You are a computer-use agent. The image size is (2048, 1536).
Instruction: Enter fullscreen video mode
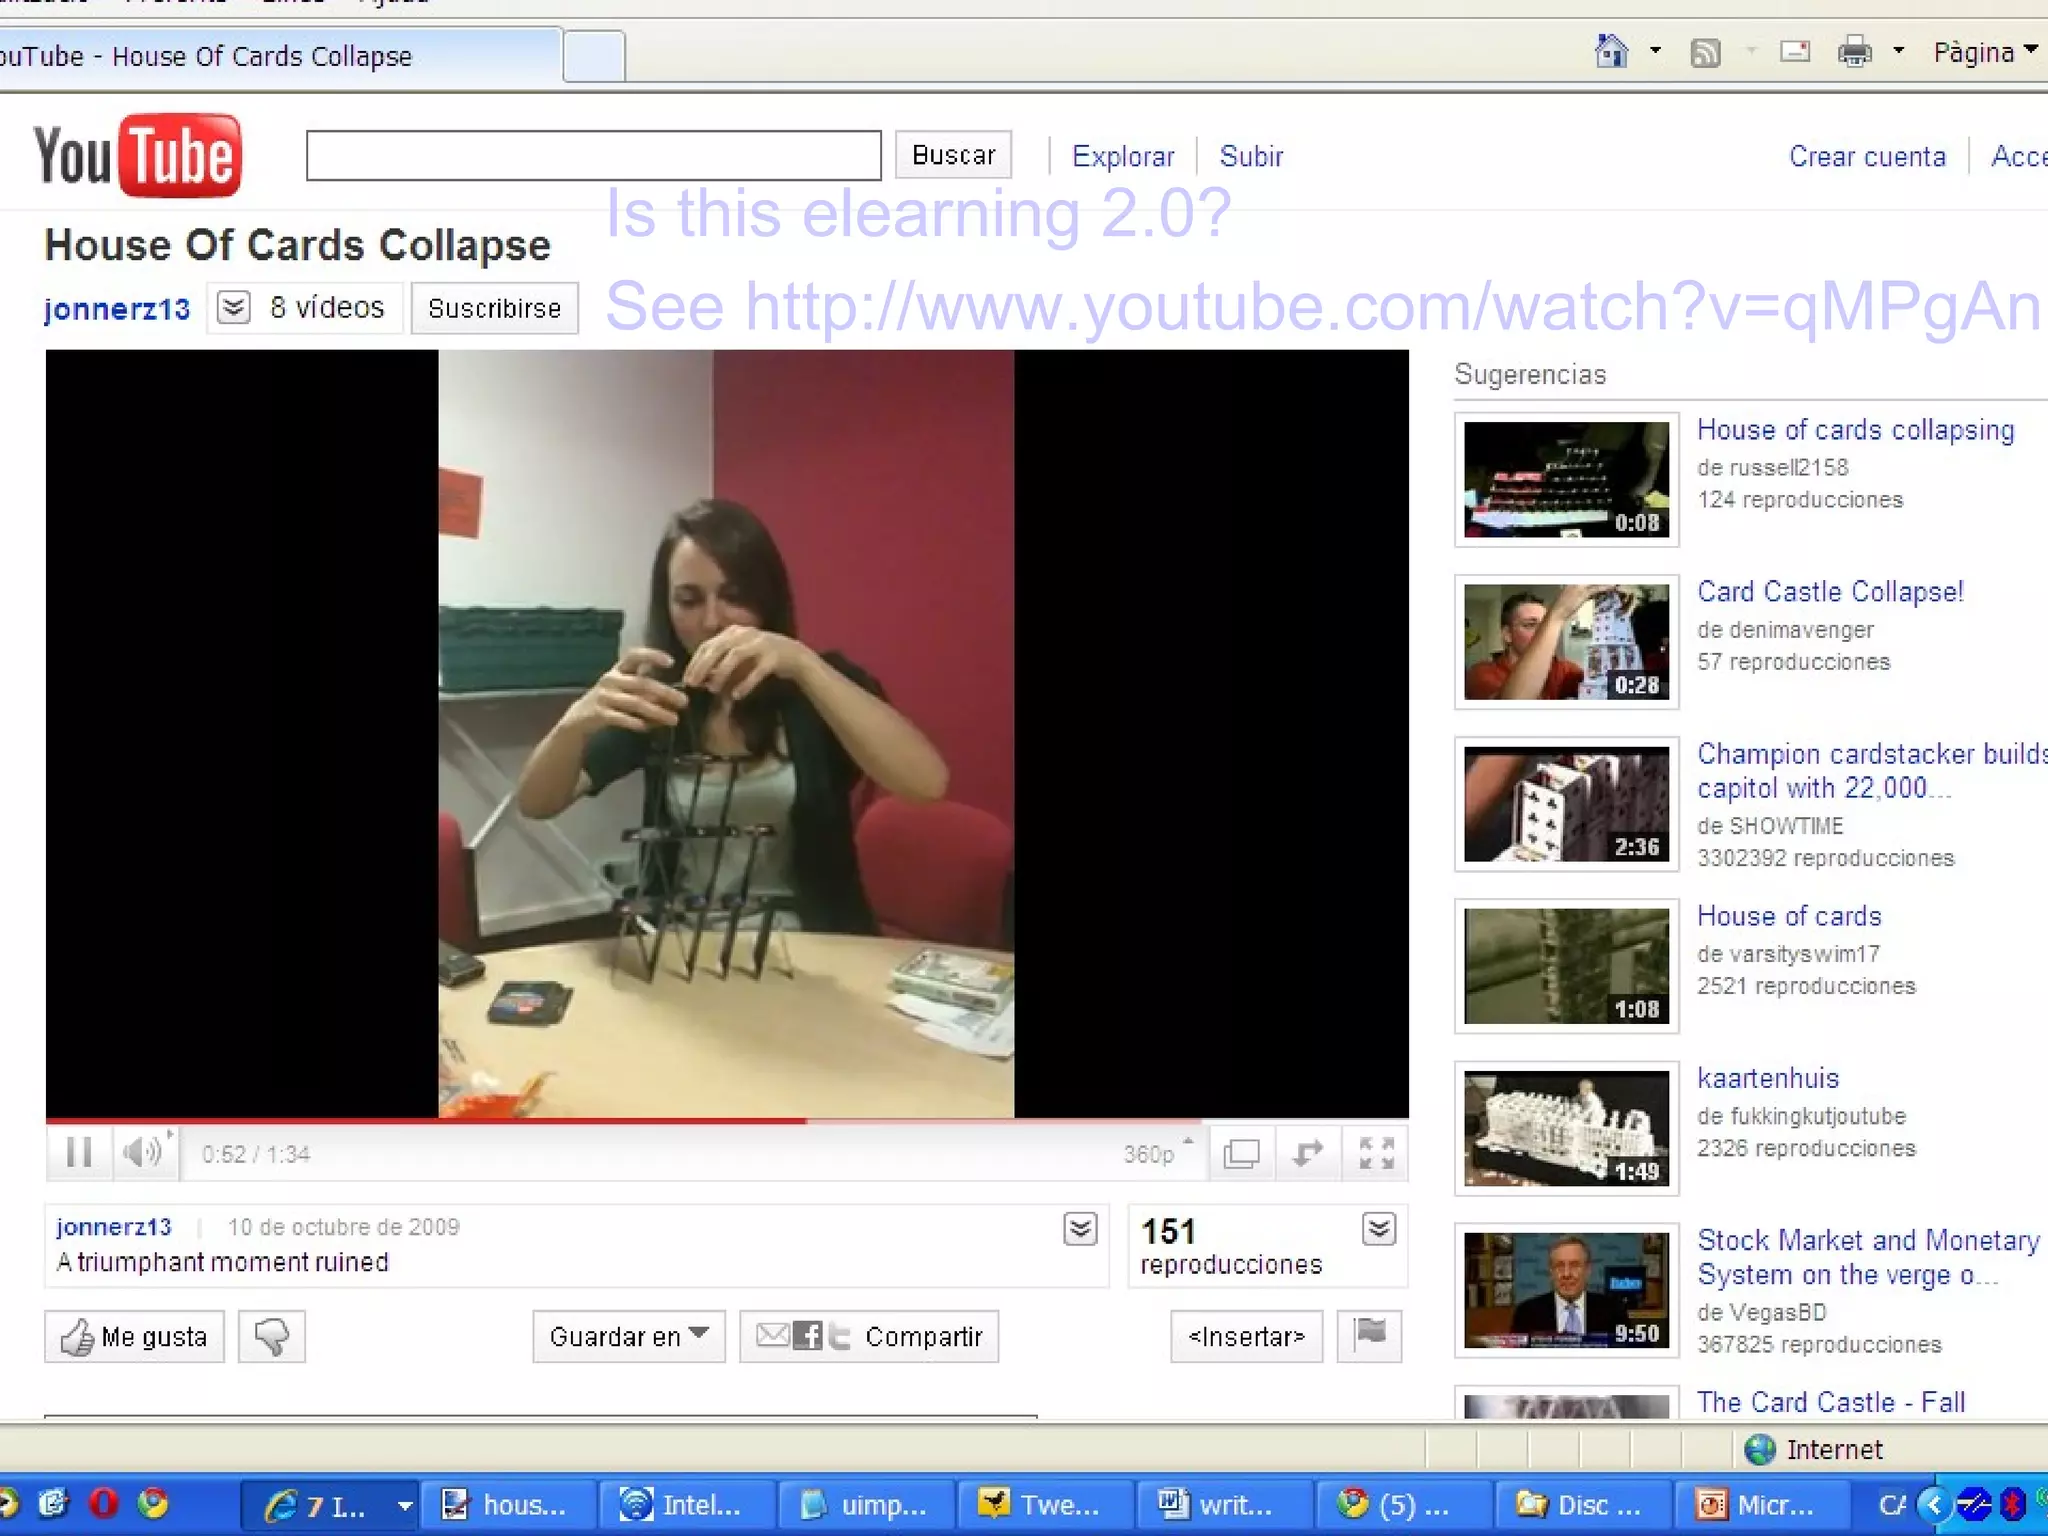(x=1376, y=1153)
